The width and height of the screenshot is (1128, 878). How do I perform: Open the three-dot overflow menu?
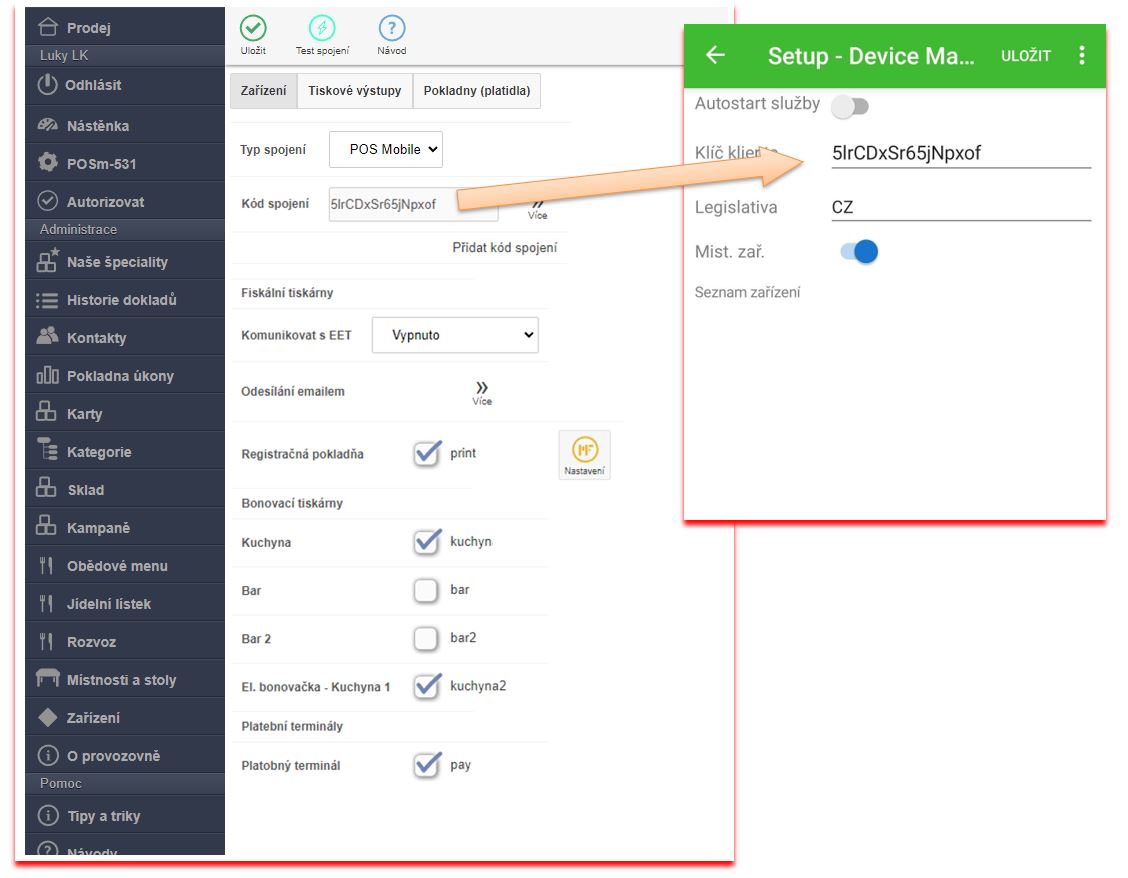point(1081,55)
